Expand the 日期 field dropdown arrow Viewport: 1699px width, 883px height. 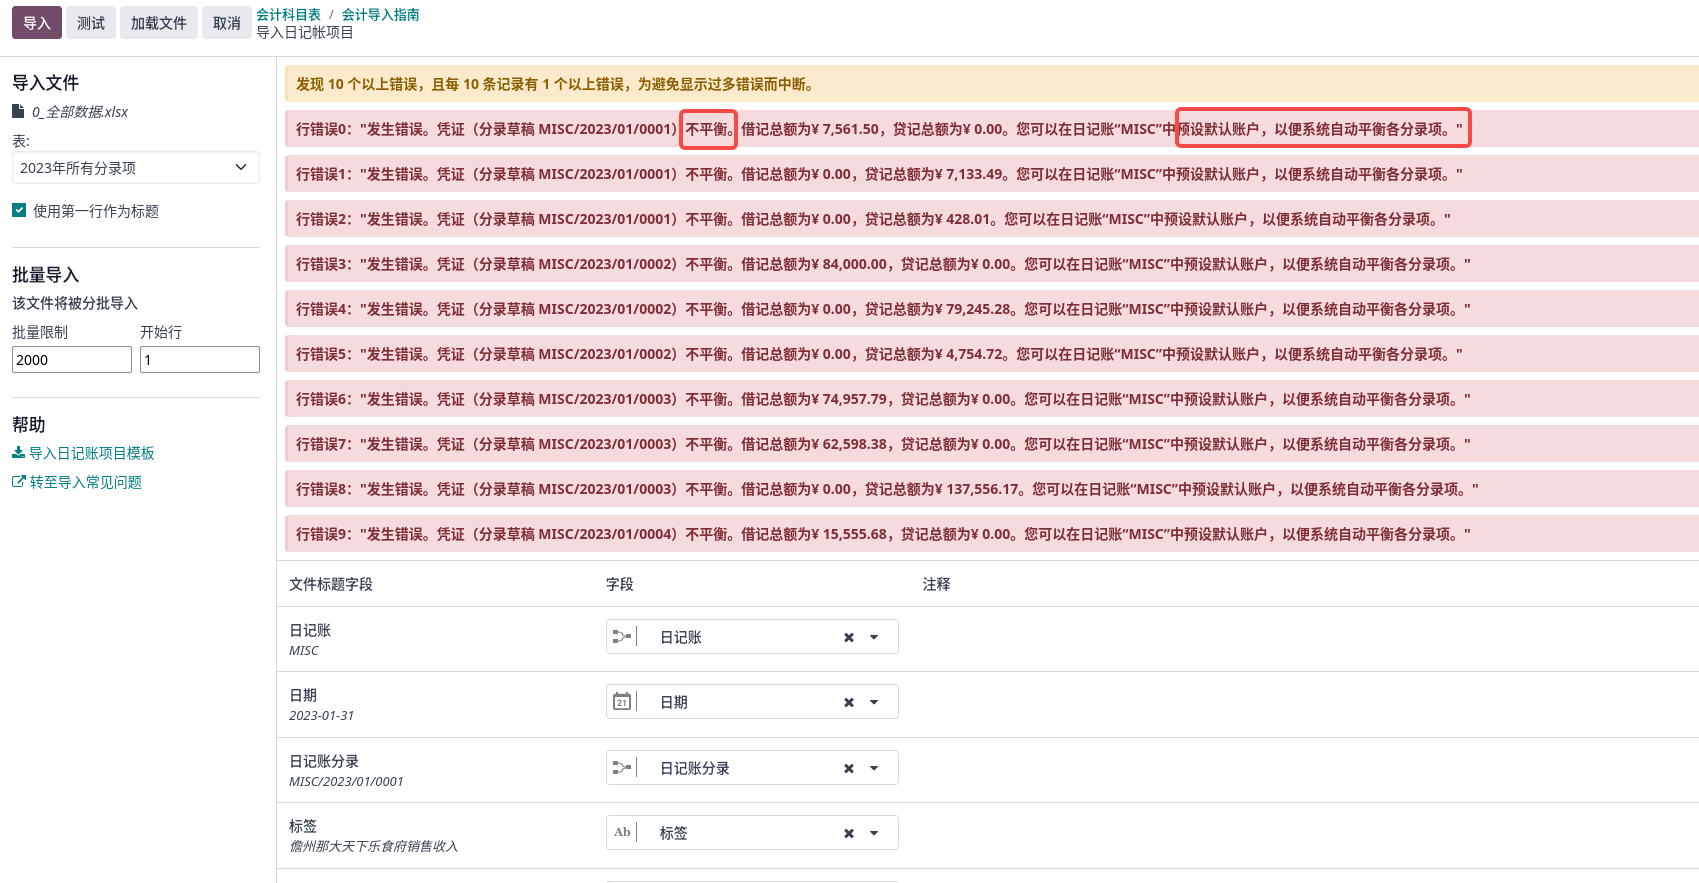[x=874, y=702]
